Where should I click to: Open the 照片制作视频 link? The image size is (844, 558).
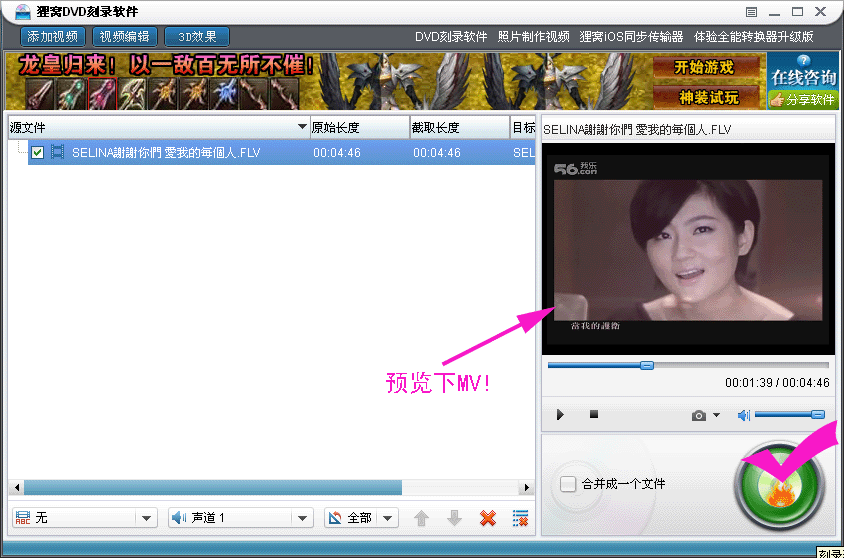(533, 37)
